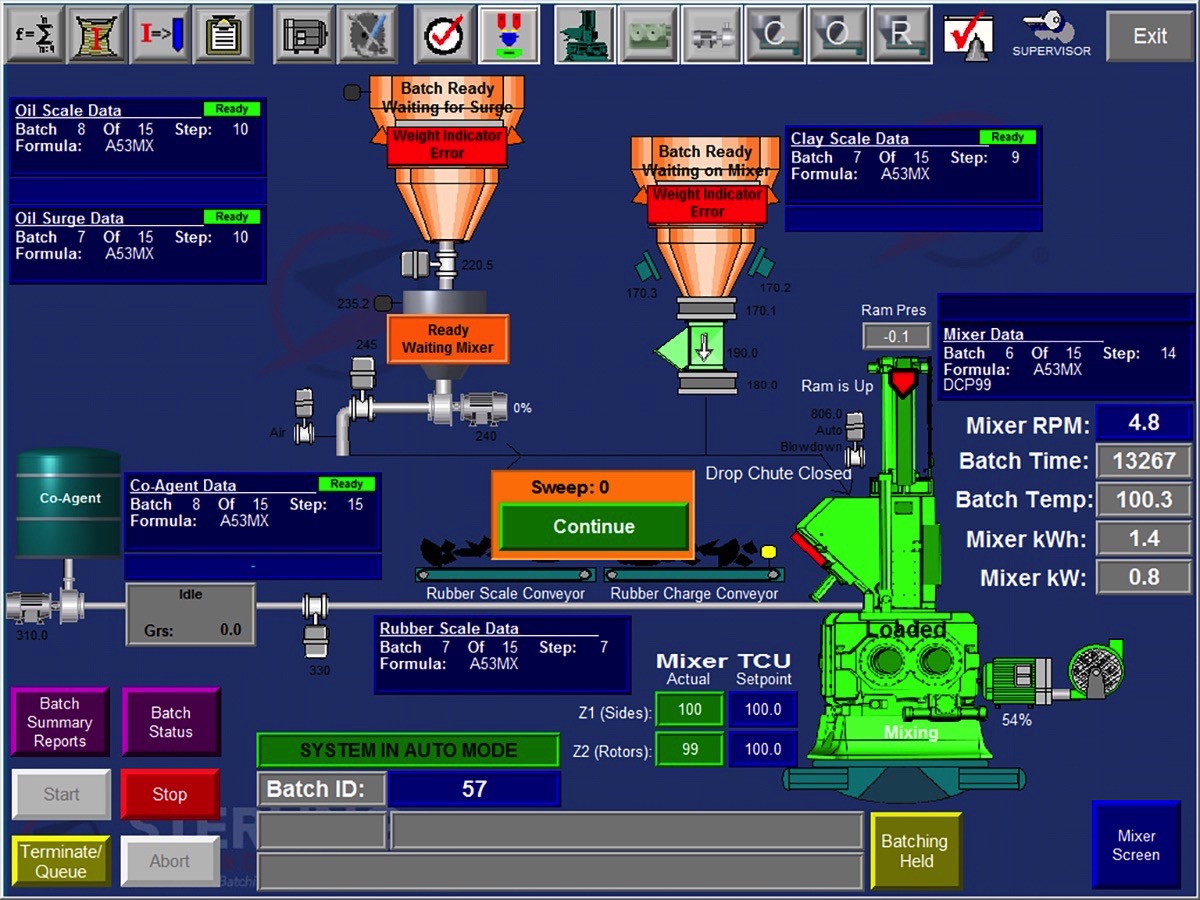This screenshot has width=1200, height=900.
Task: Click the oil scale Weight Indicator Error alert
Action: point(447,145)
